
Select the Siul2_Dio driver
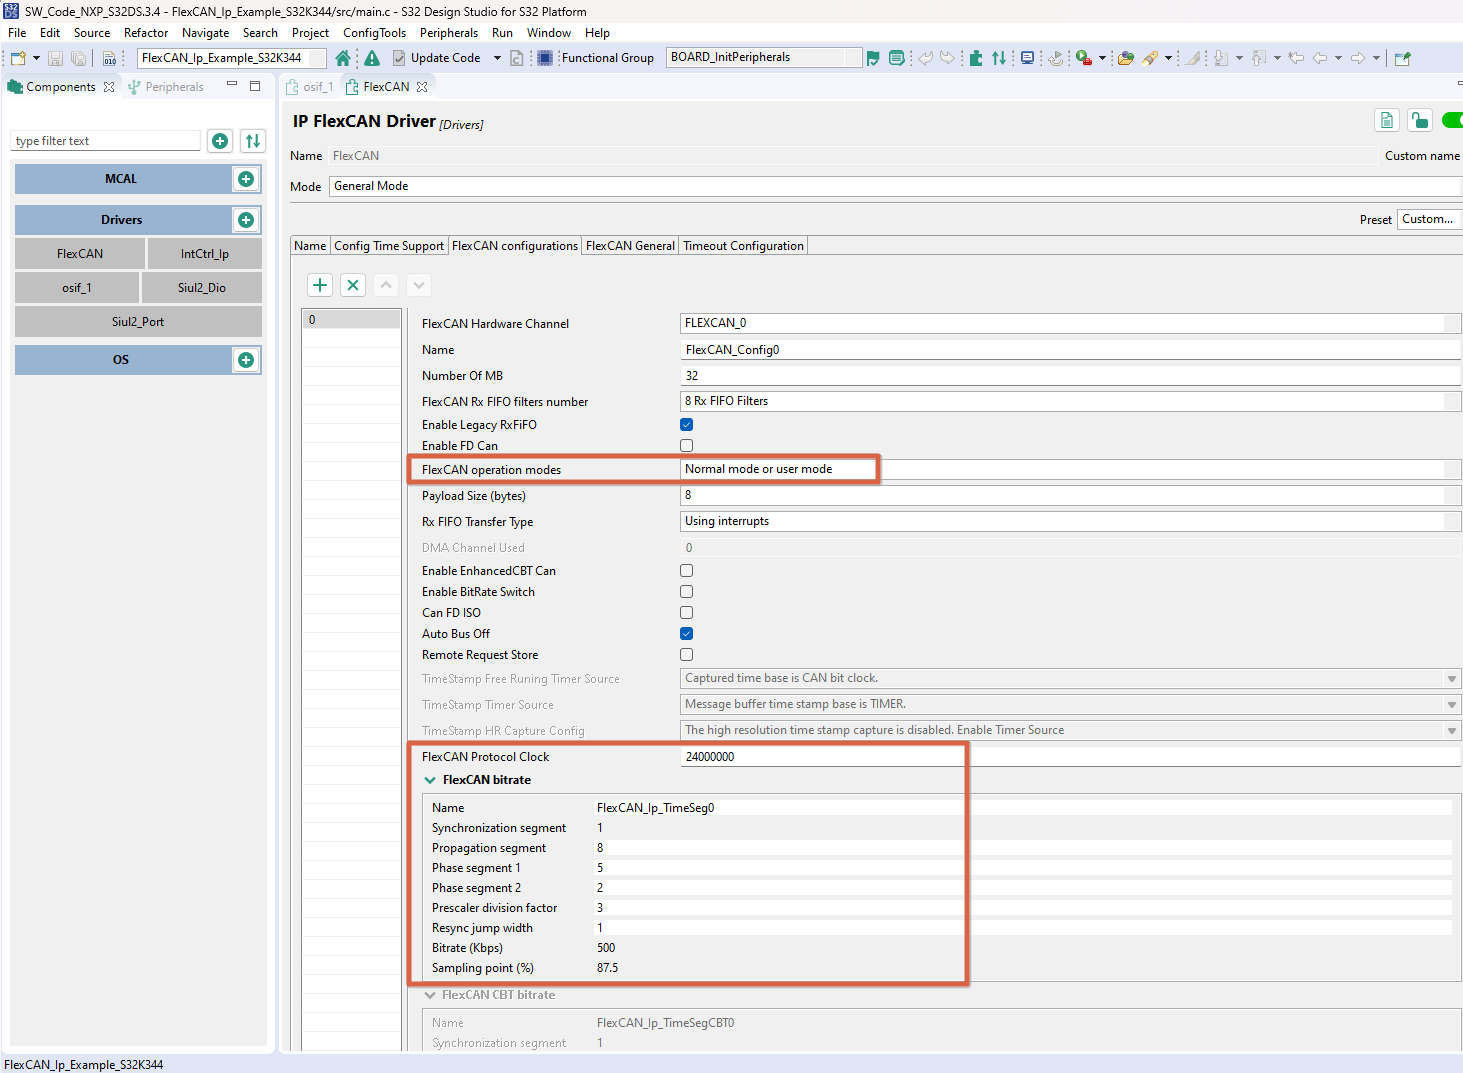tap(201, 287)
